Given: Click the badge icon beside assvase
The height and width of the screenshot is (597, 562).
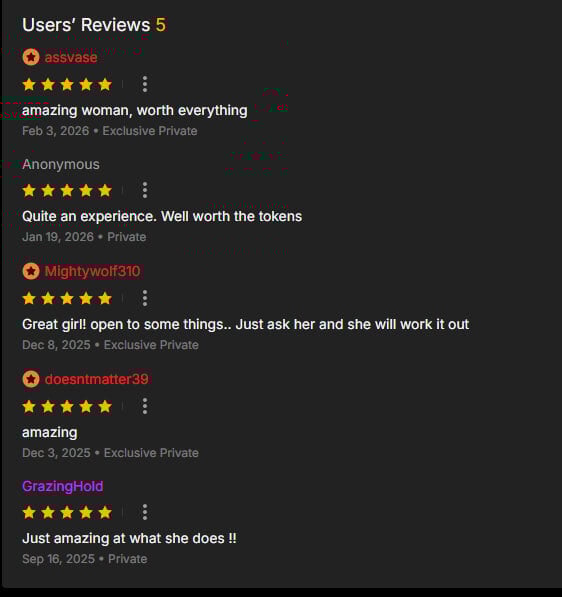Looking at the screenshot, I should pos(31,57).
